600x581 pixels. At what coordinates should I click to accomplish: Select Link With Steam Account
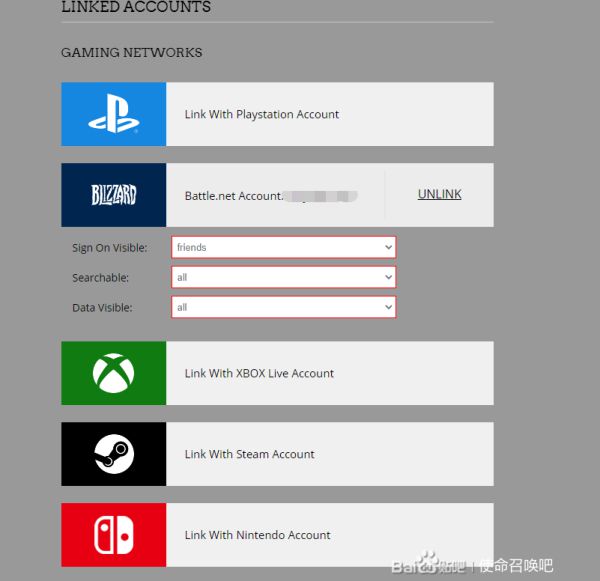(249, 454)
